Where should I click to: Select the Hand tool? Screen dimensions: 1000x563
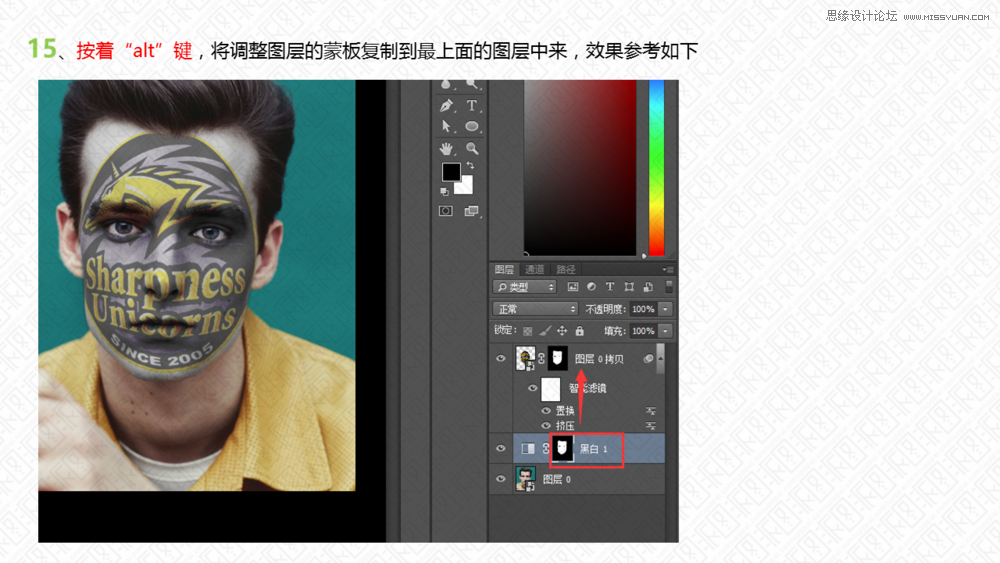[x=446, y=149]
